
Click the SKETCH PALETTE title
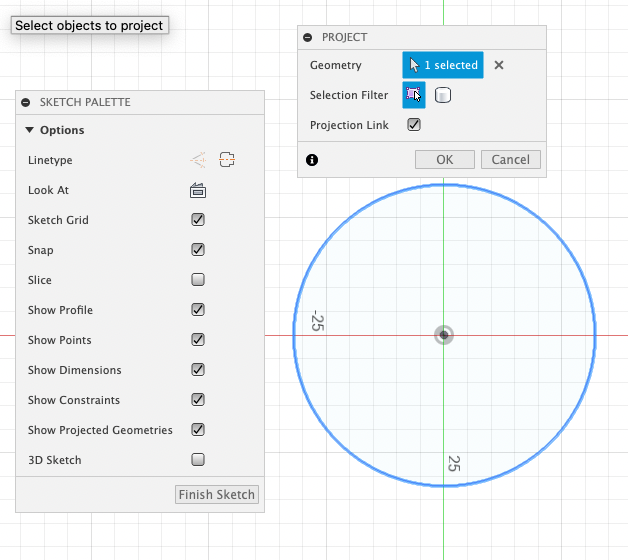(x=85, y=103)
